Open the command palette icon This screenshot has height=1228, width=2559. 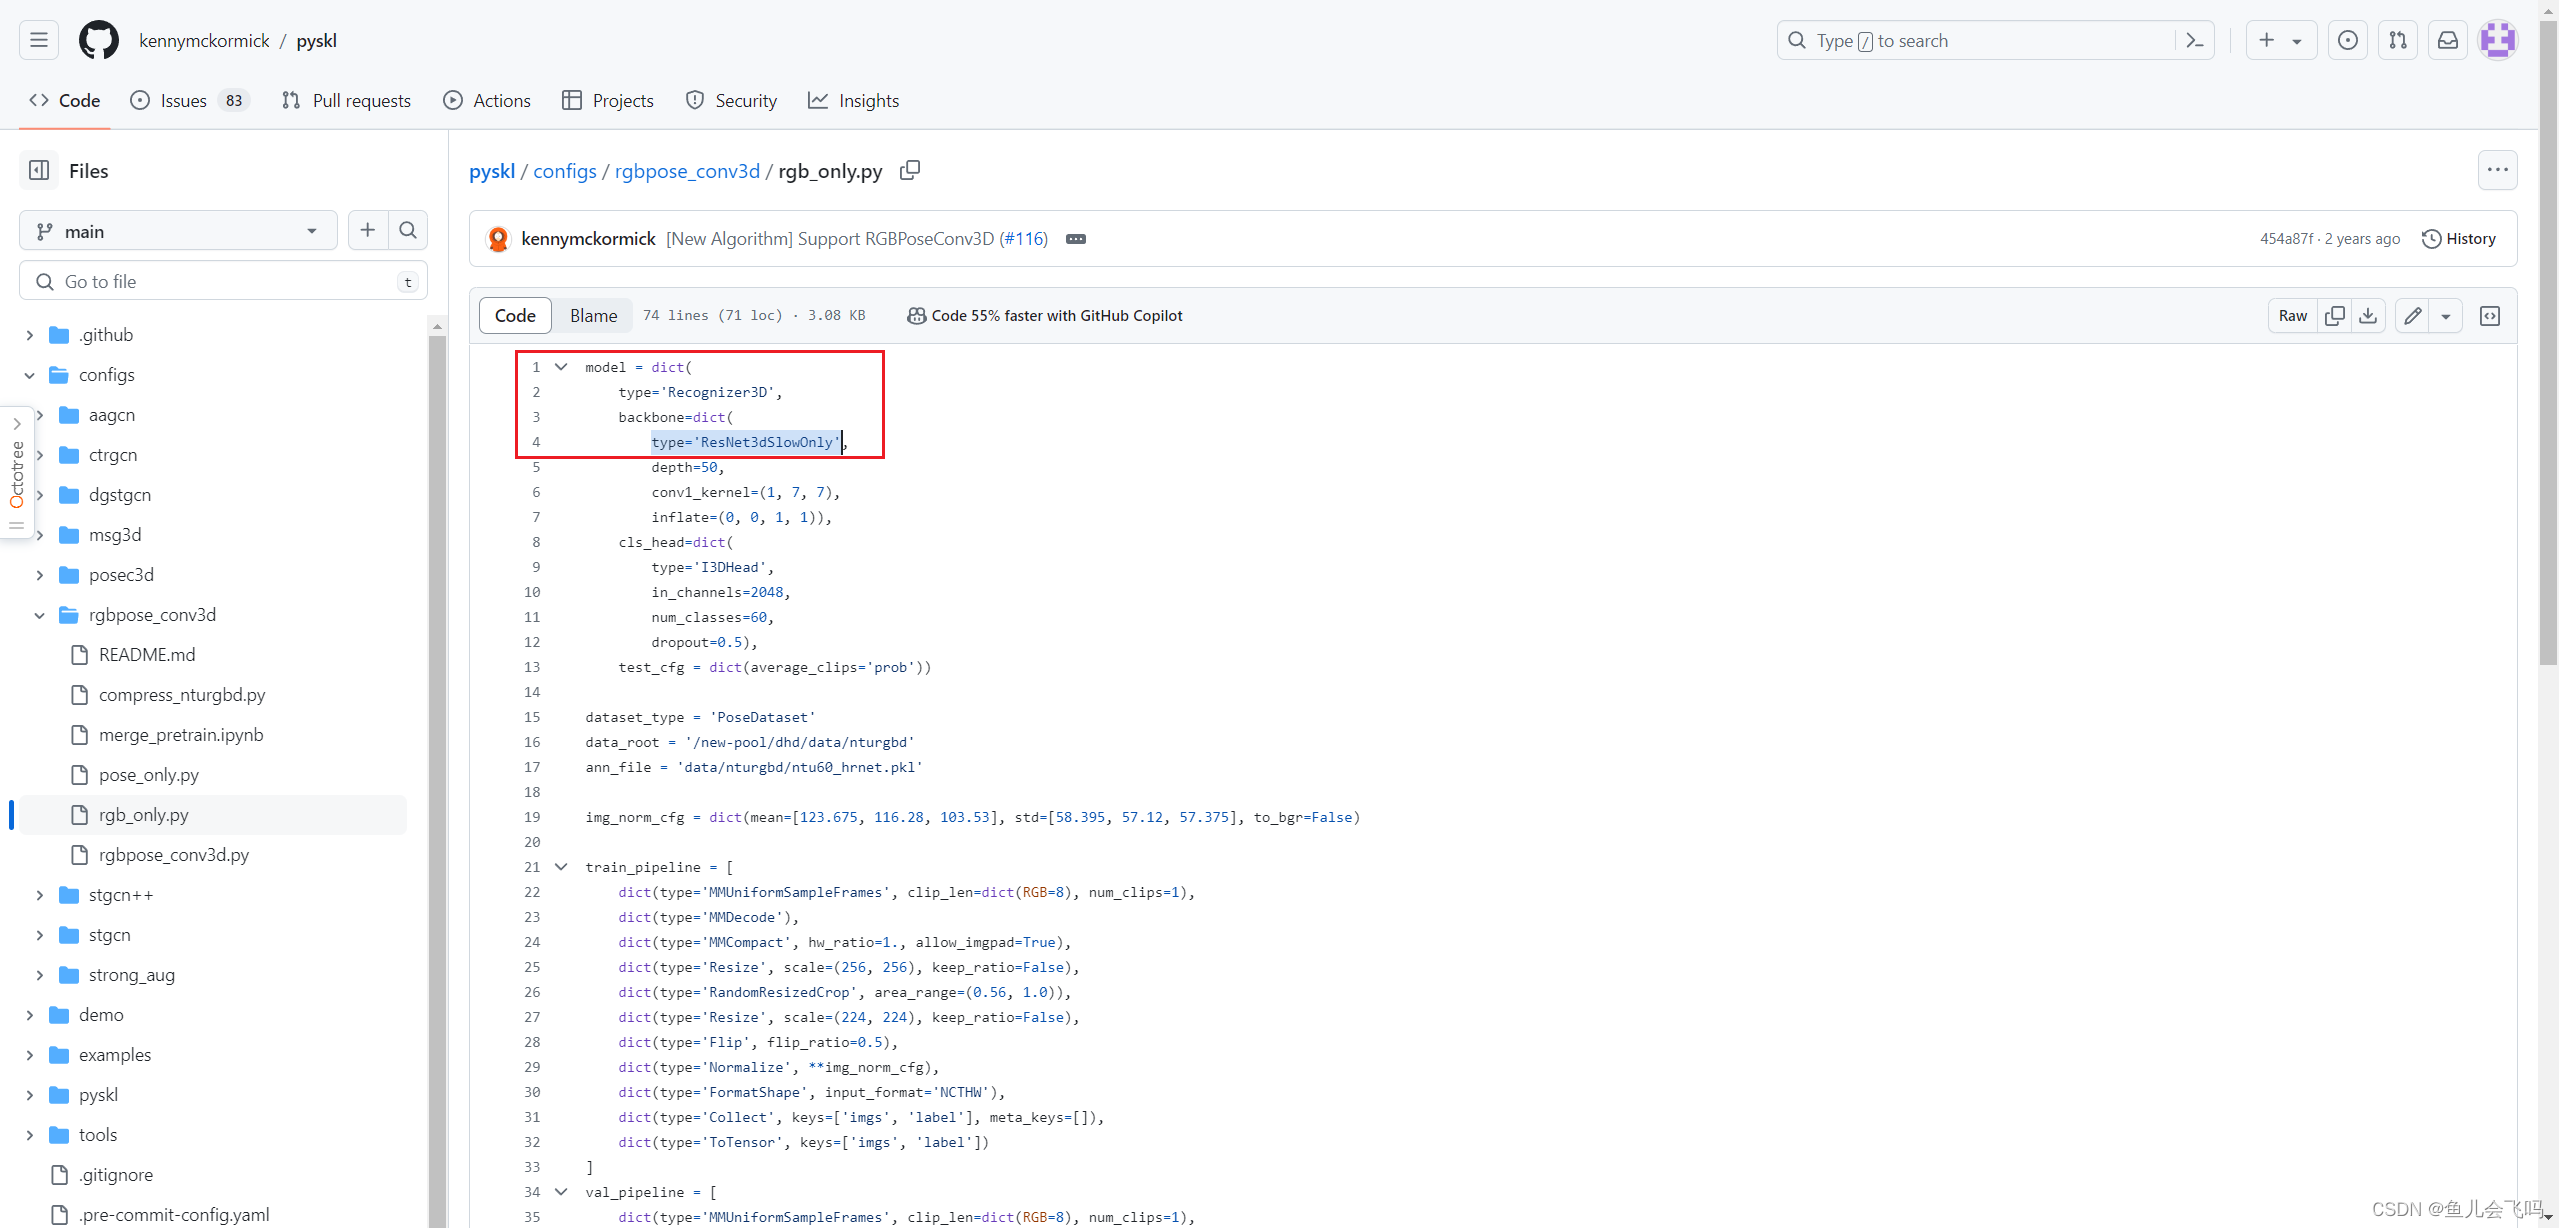[2195, 41]
